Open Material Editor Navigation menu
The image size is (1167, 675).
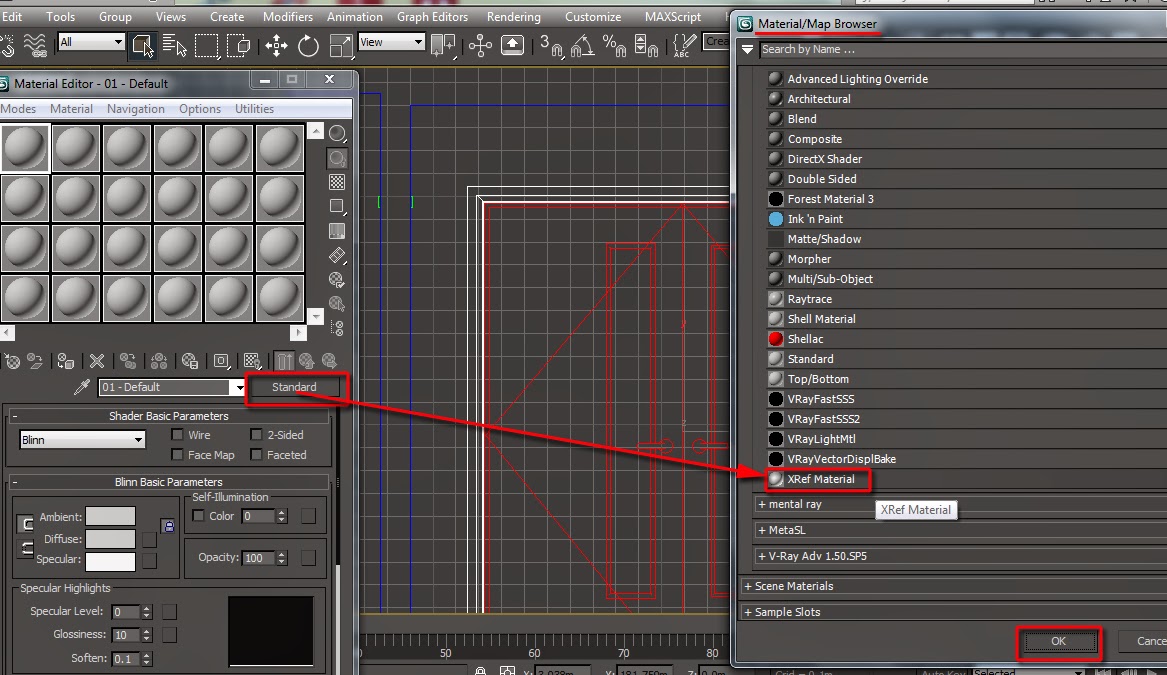click(135, 109)
